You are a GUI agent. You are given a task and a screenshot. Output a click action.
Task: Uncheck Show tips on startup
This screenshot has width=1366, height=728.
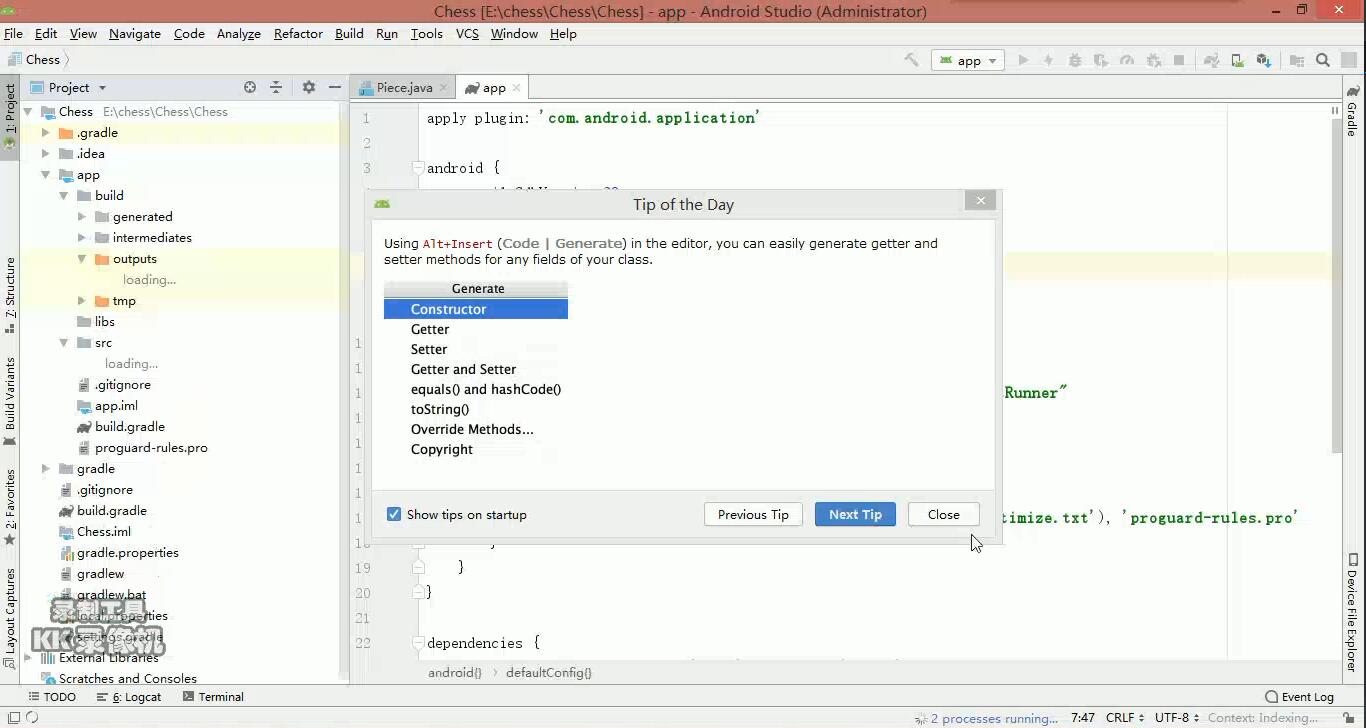point(394,514)
